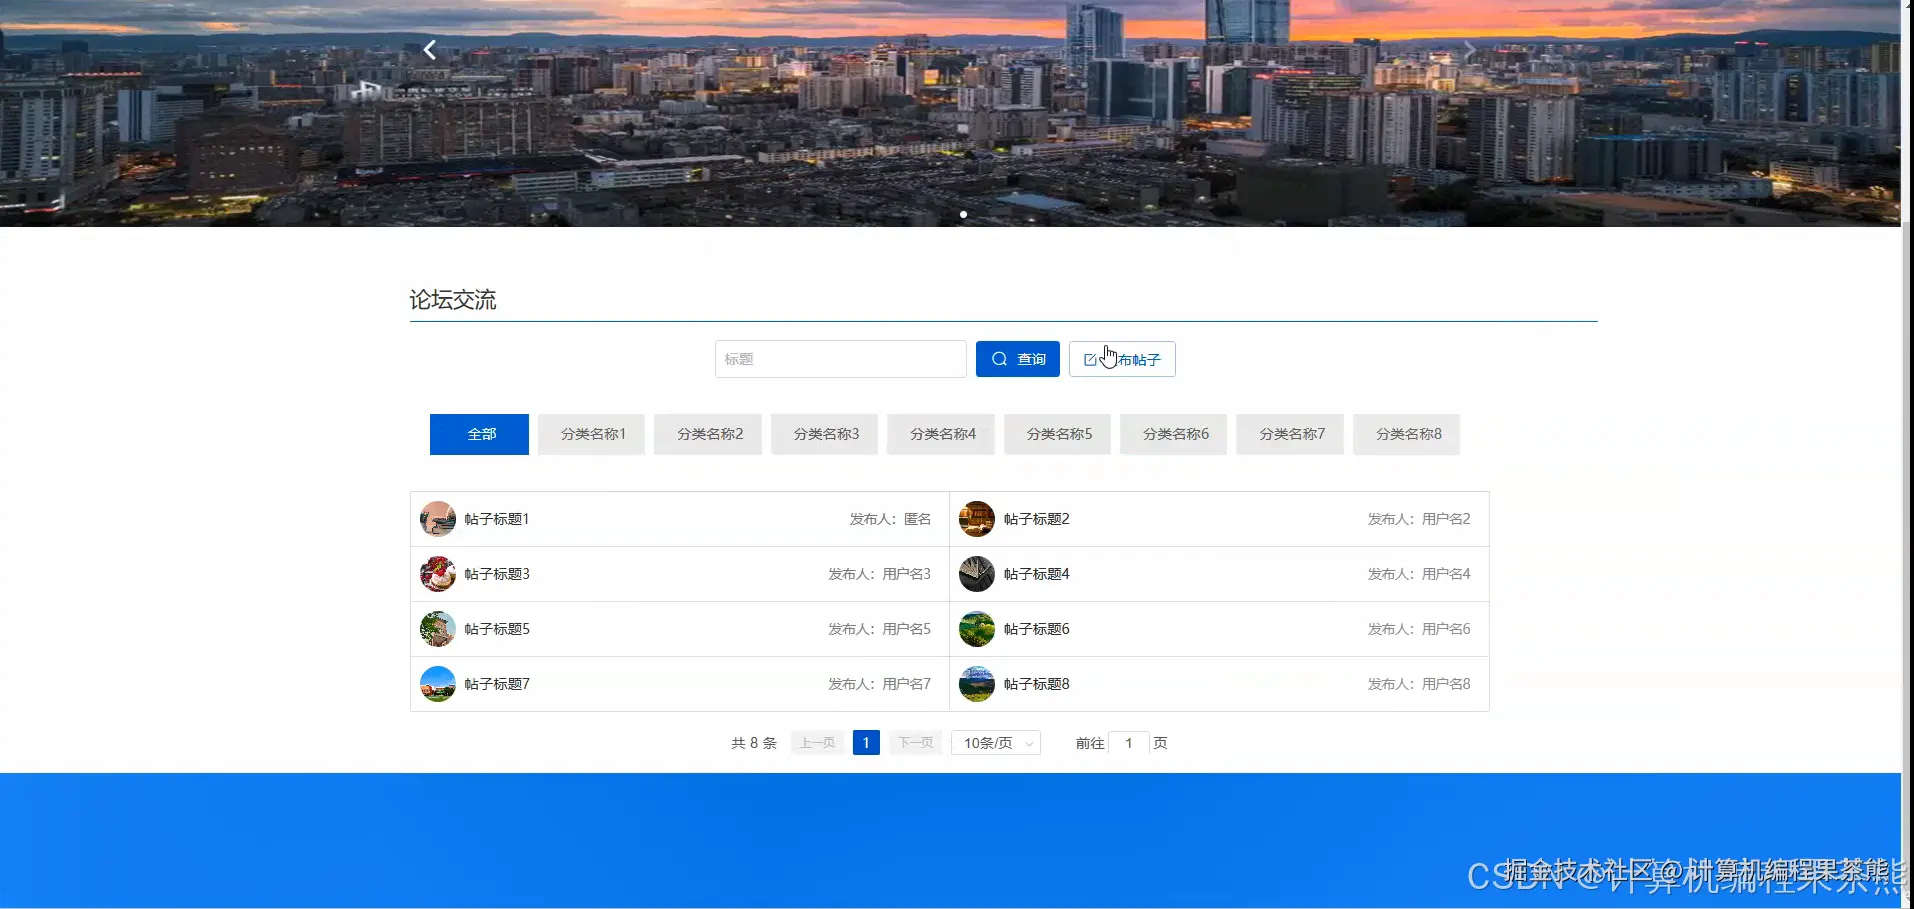Click the 上一页 pagination button
The image size is (1914, 909).
816,742
